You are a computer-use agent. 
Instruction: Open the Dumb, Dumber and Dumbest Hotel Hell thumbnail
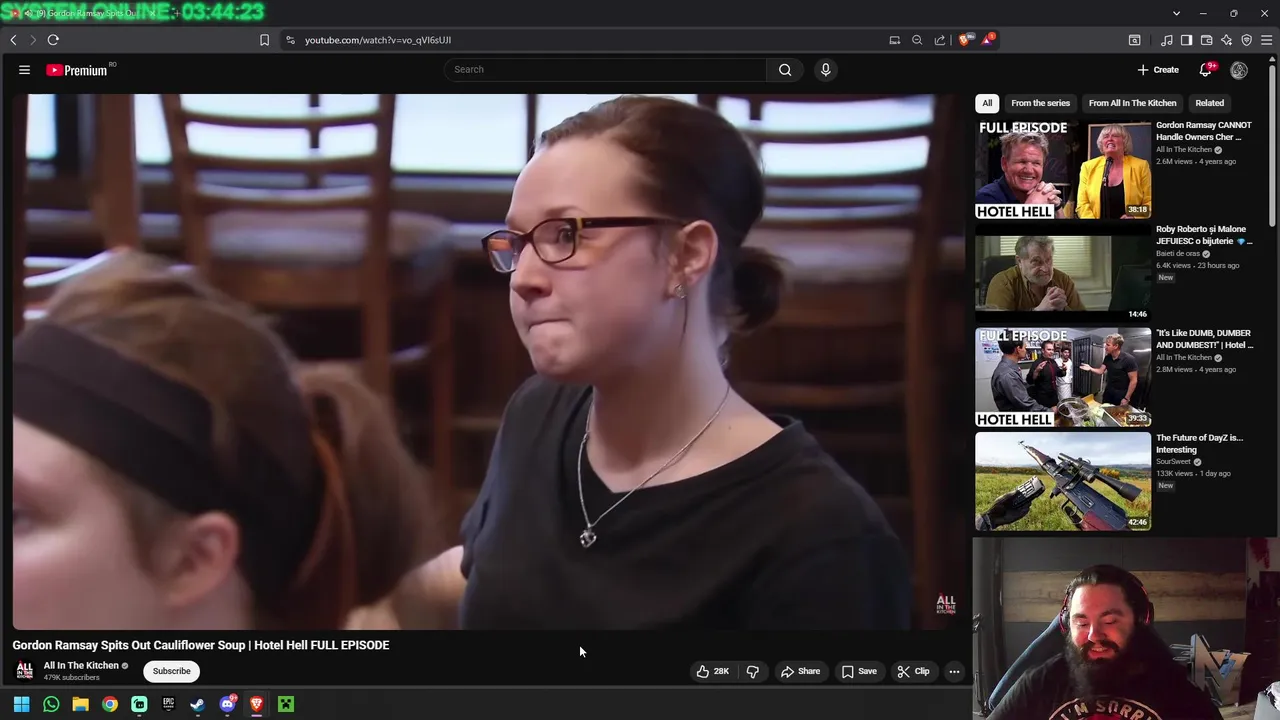pos(1063,377)
